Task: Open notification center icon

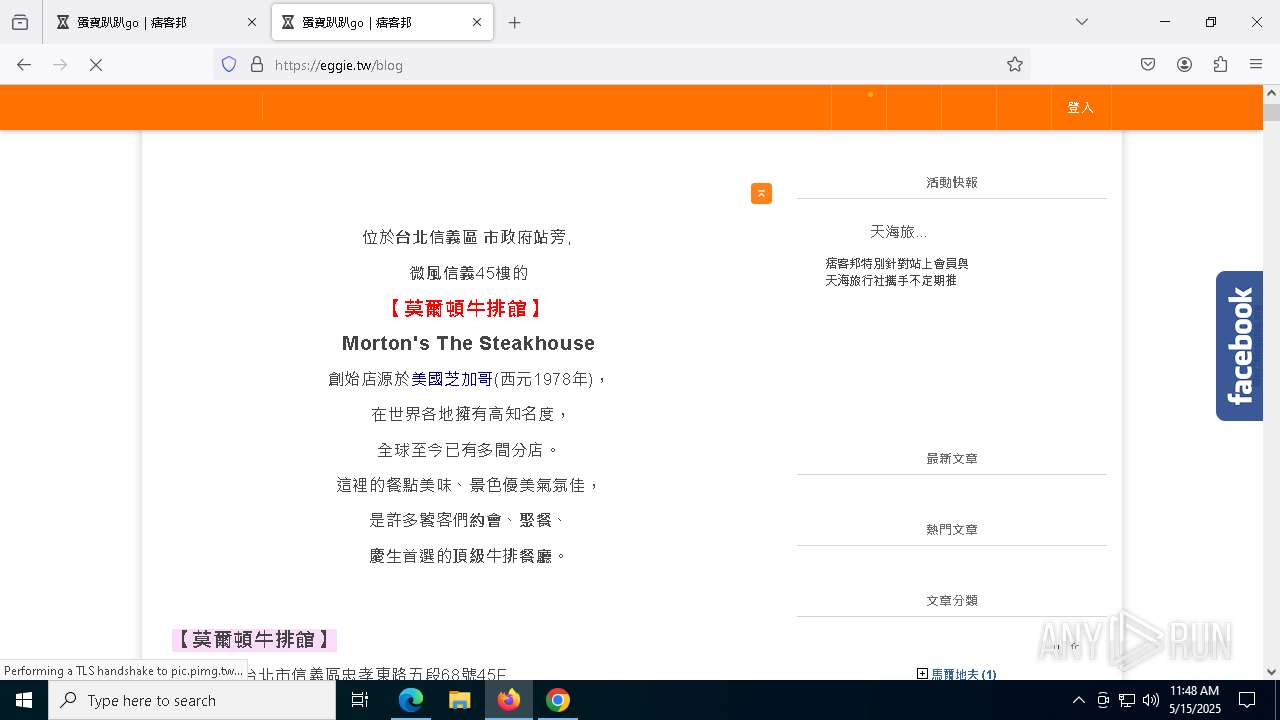Action: point(1247,700)
